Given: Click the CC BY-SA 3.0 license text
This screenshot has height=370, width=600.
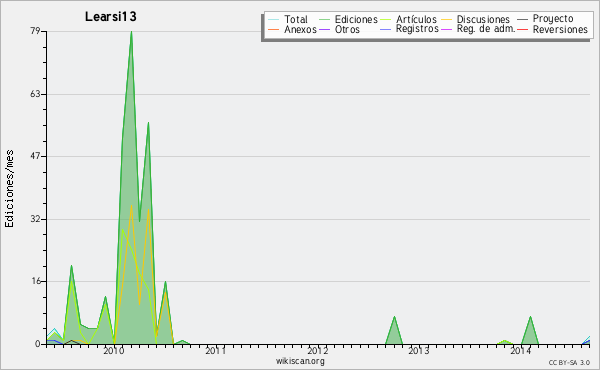Looking at the screenshot, I should pos(569,362).
